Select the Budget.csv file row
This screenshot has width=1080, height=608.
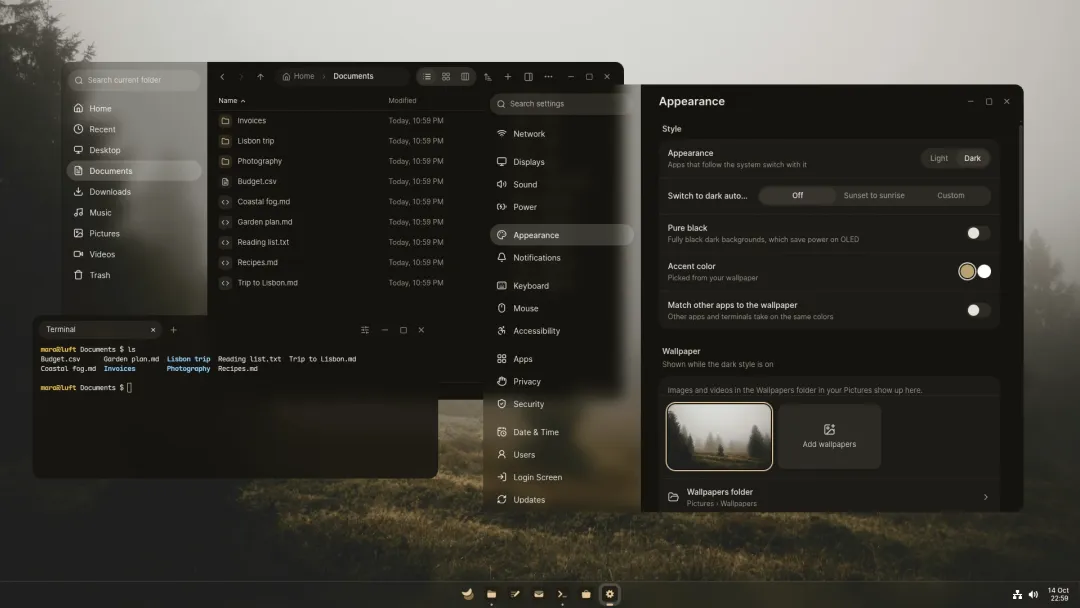click(348, 181)
